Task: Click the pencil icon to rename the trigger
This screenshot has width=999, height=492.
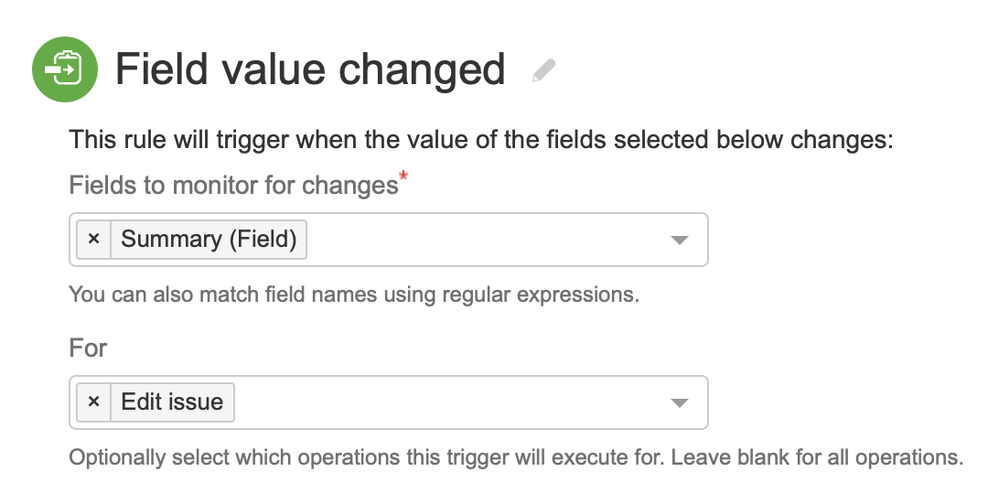Action: coord(543,71)
